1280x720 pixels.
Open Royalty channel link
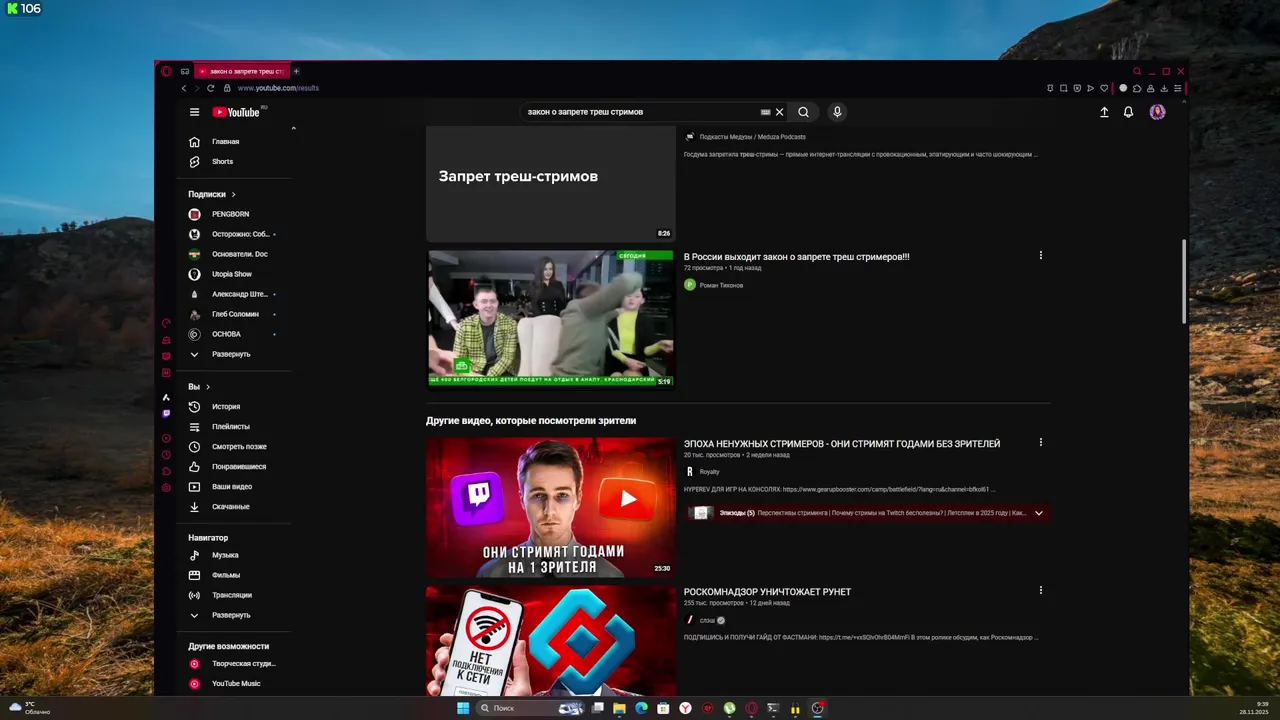point(709,472)
